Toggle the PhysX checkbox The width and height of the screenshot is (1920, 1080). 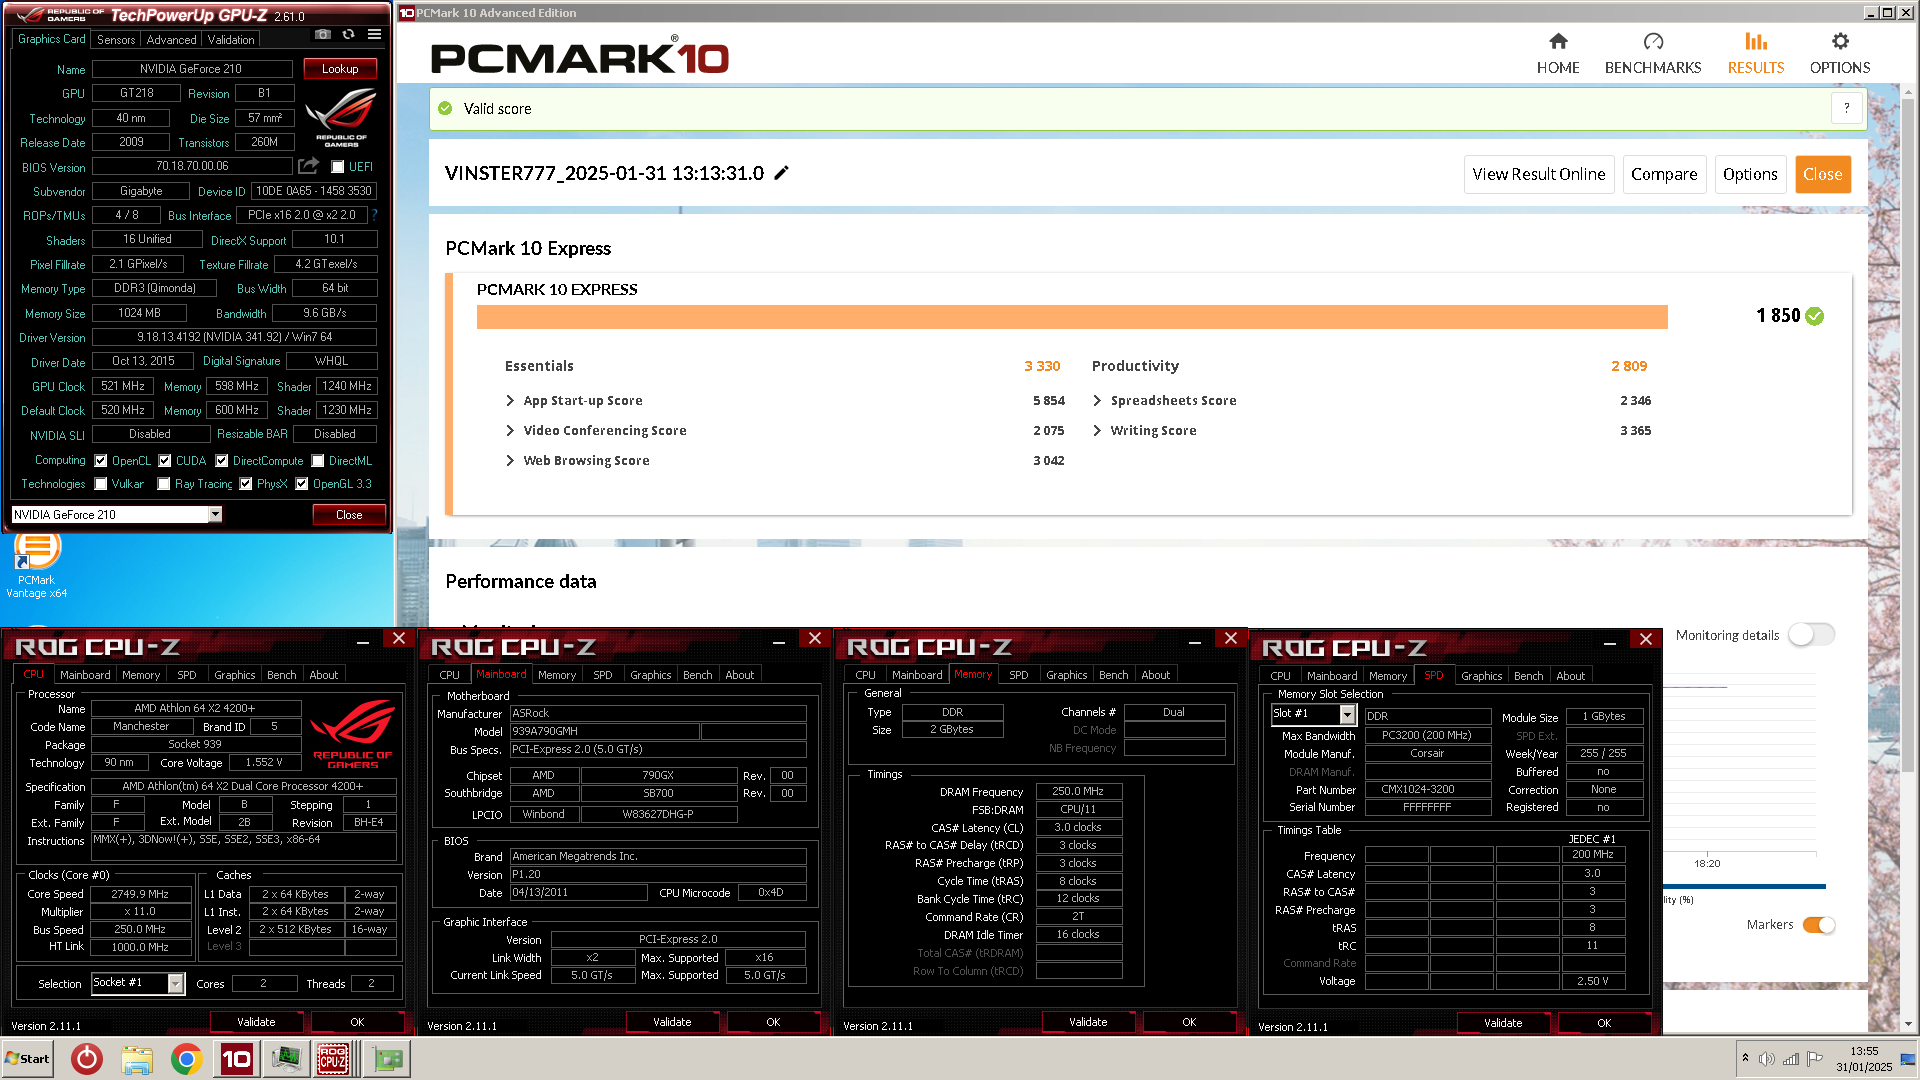(x=246, y=484)
